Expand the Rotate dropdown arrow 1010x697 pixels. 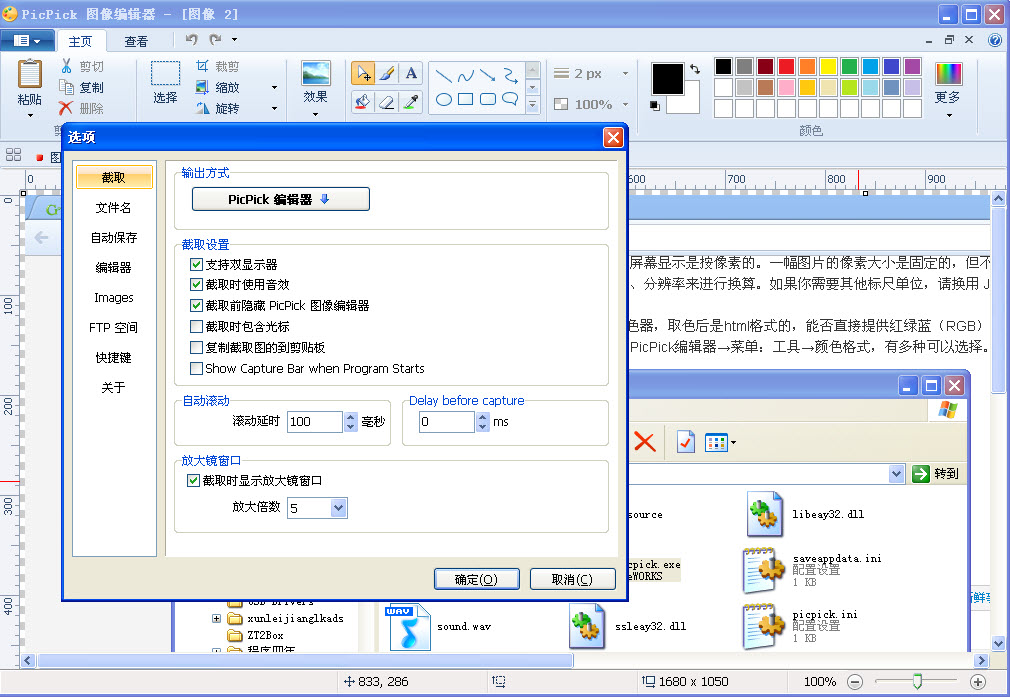coord(274,108)
